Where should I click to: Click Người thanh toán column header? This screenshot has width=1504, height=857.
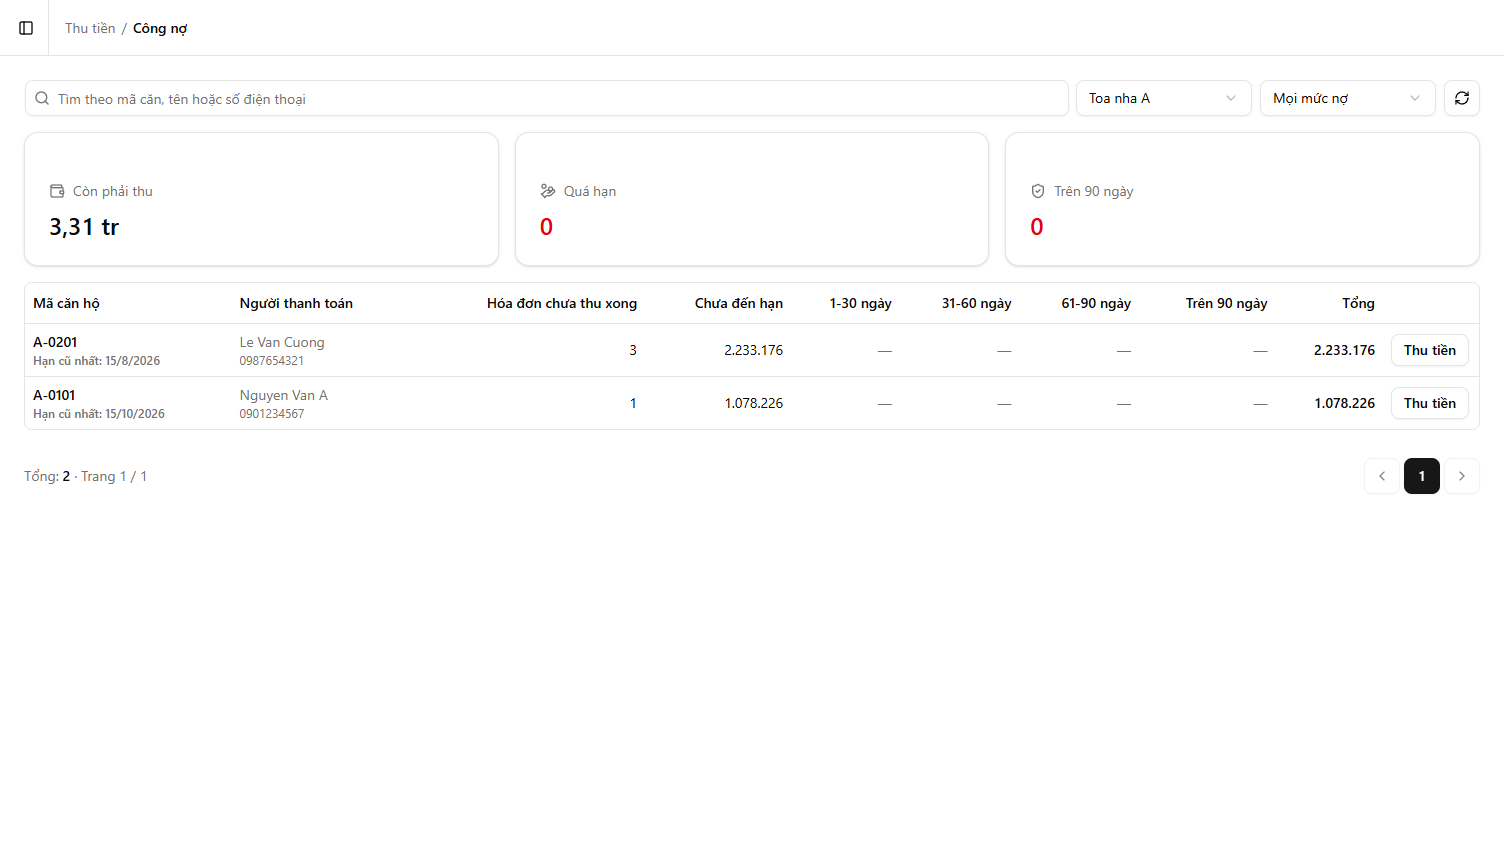pyautogui.click(x=296, y=303)
